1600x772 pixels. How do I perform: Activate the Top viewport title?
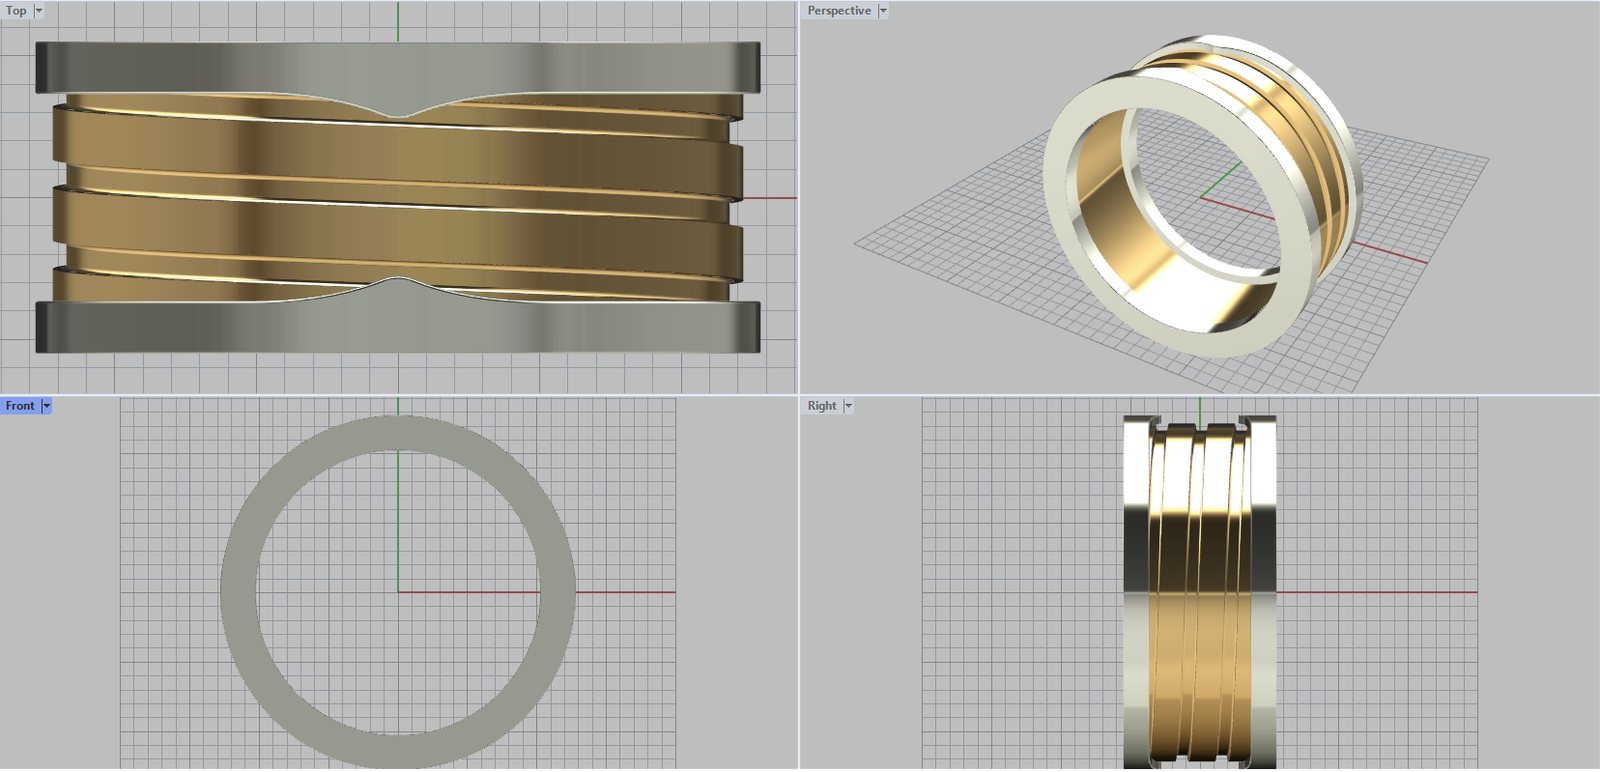(16, 11)
